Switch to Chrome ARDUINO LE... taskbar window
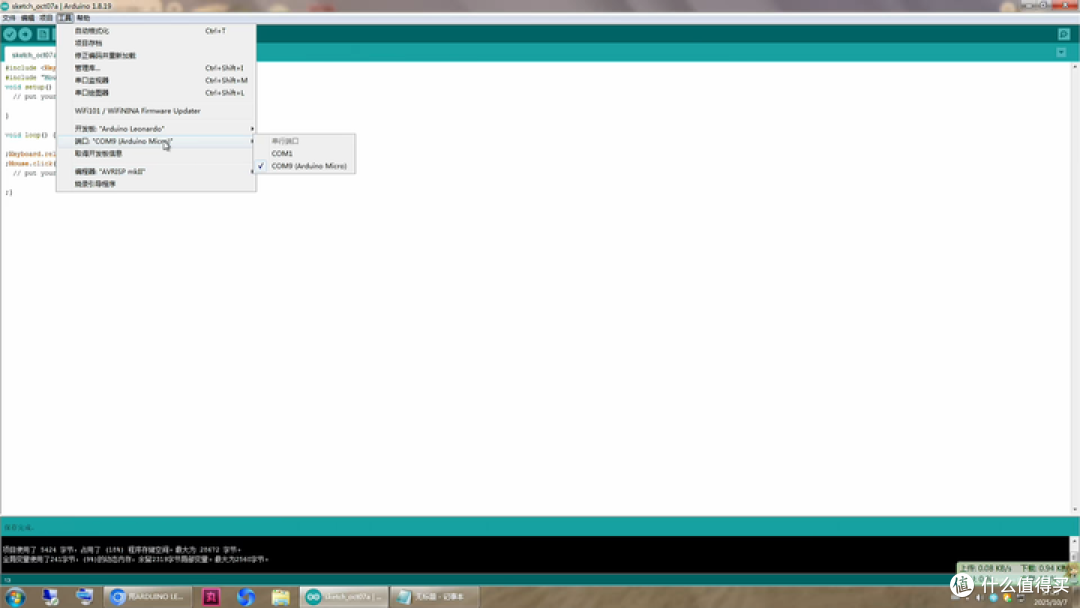This screenshot has width=1080, height=608. click(x=148, y=597)
